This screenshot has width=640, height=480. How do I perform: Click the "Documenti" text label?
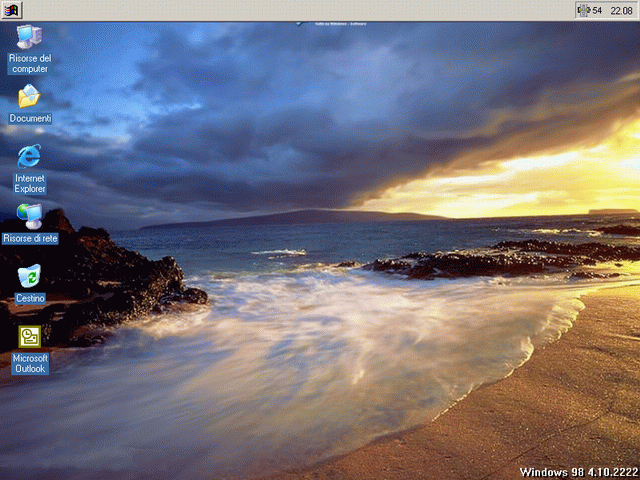point(30,118)
